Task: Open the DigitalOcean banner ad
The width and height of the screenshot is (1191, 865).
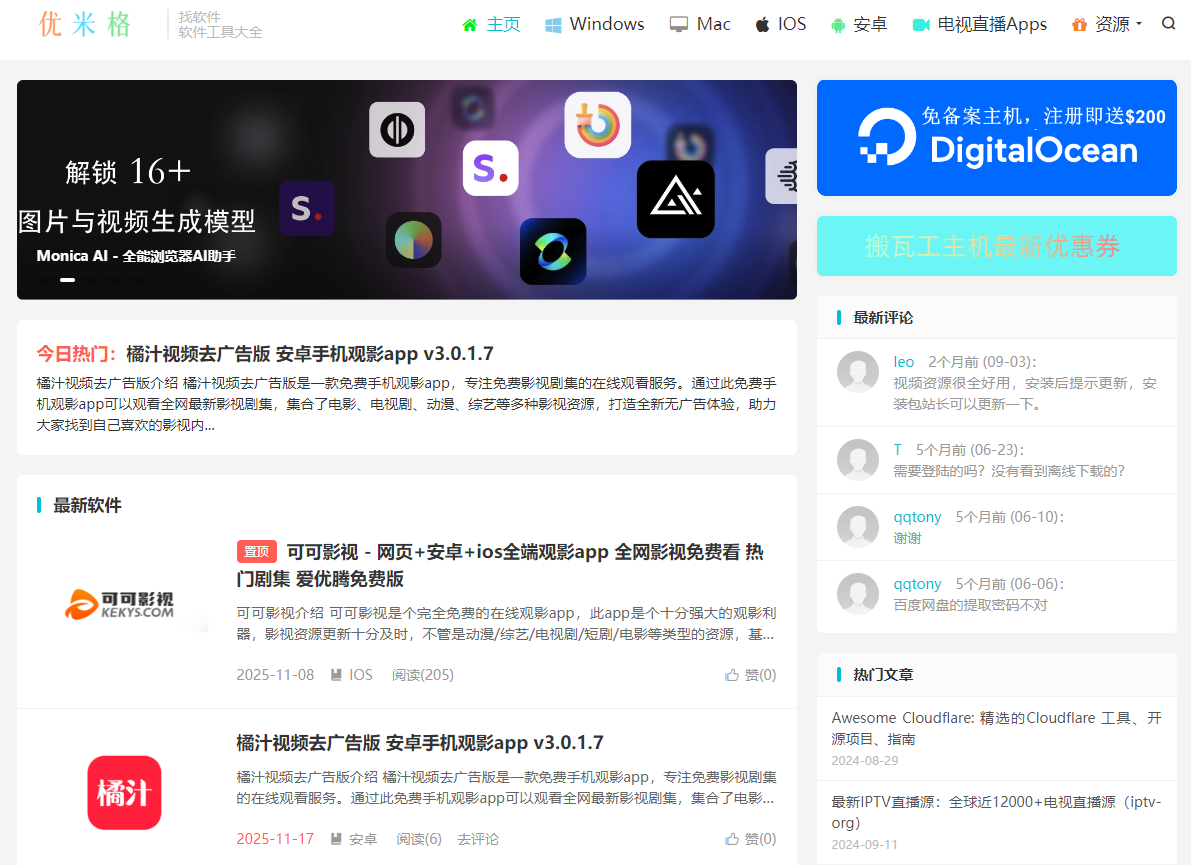Action: (x=996, y=138)
